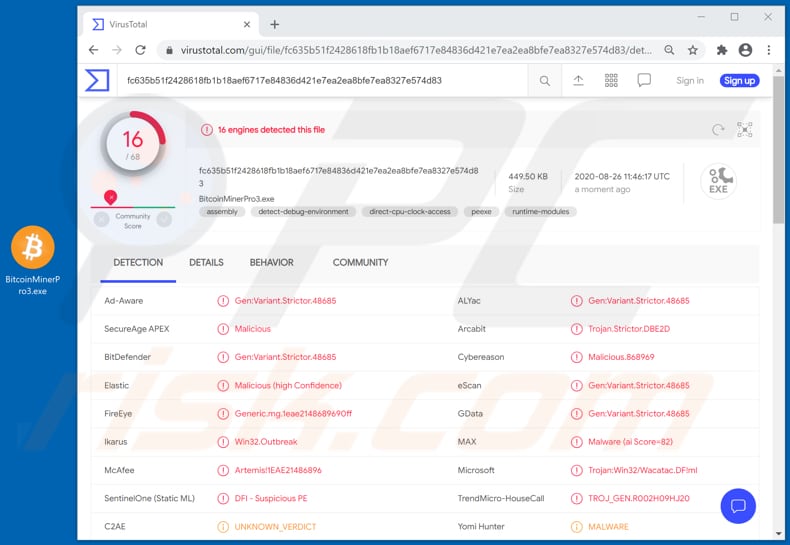Viewport: 790px width, 545px height.
Task: Click the alert icon beside the Ad-Aware detection
Action: click(x=223, y=301)
